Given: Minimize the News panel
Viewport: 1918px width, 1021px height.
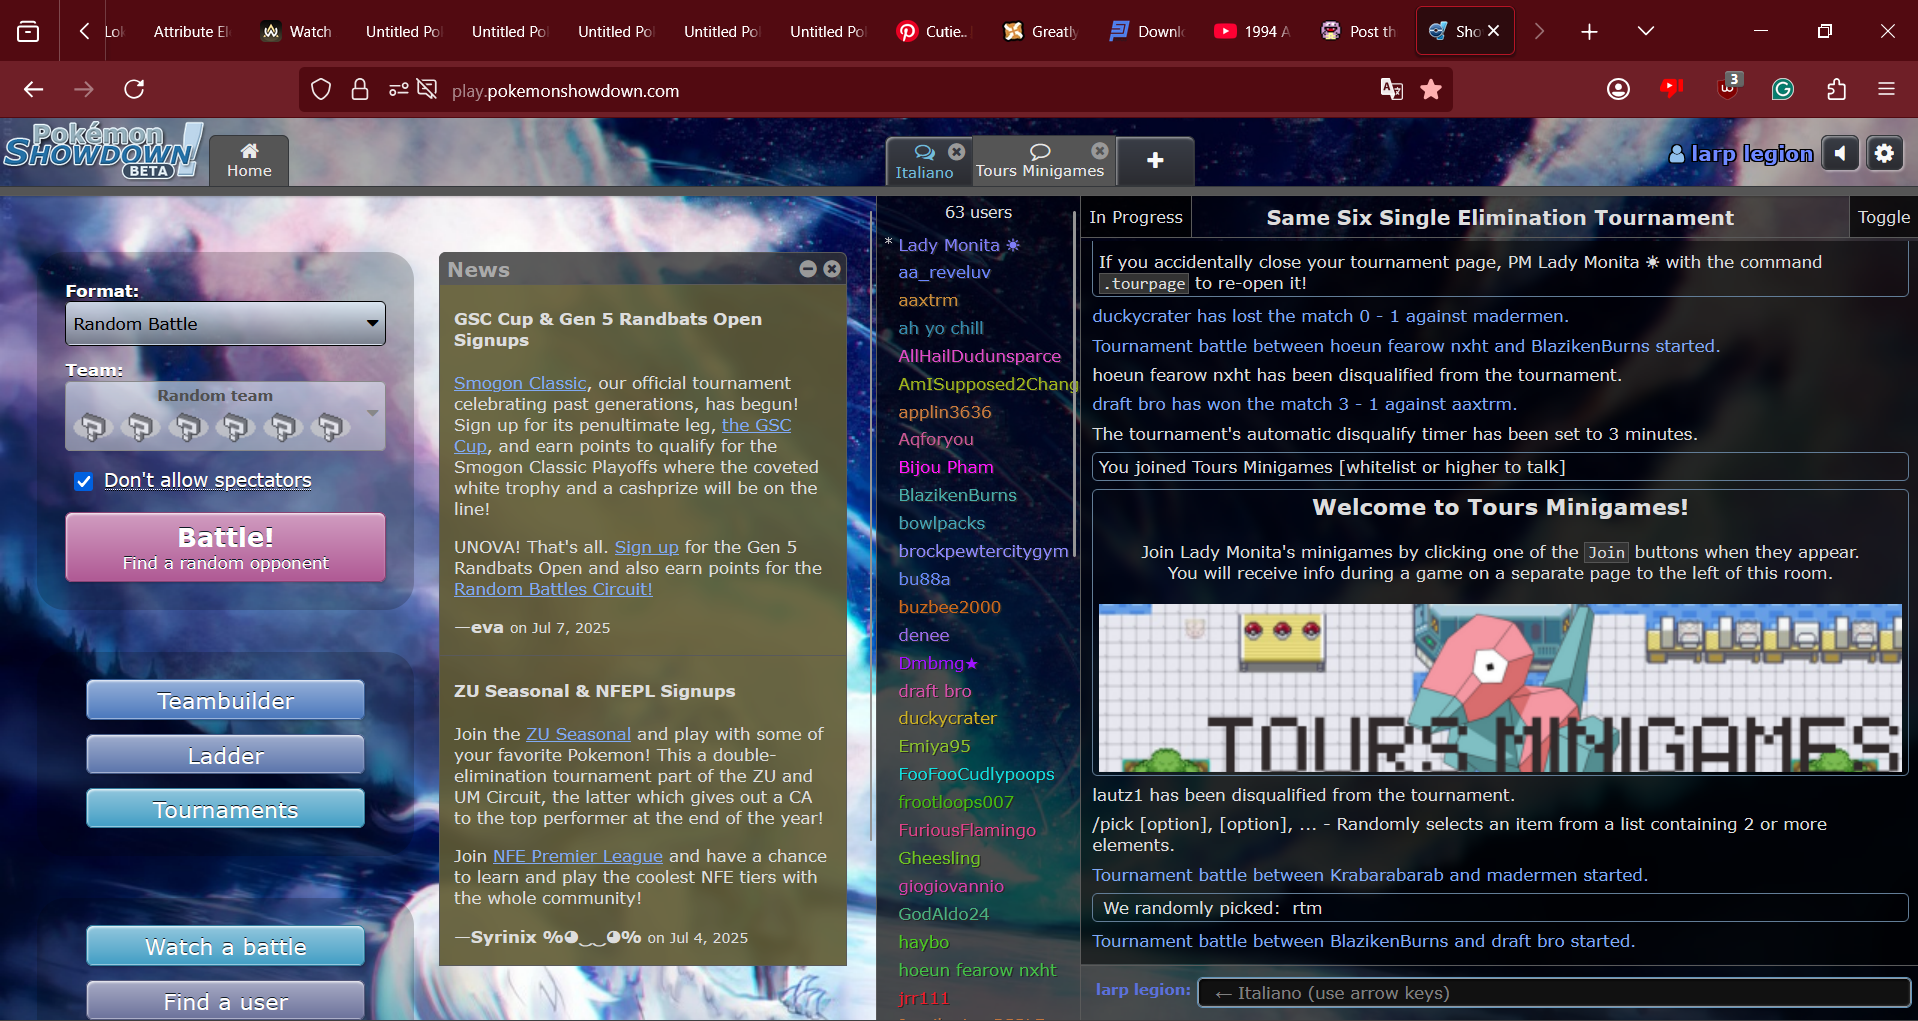Looking at the screenshot, I should 808,269.
